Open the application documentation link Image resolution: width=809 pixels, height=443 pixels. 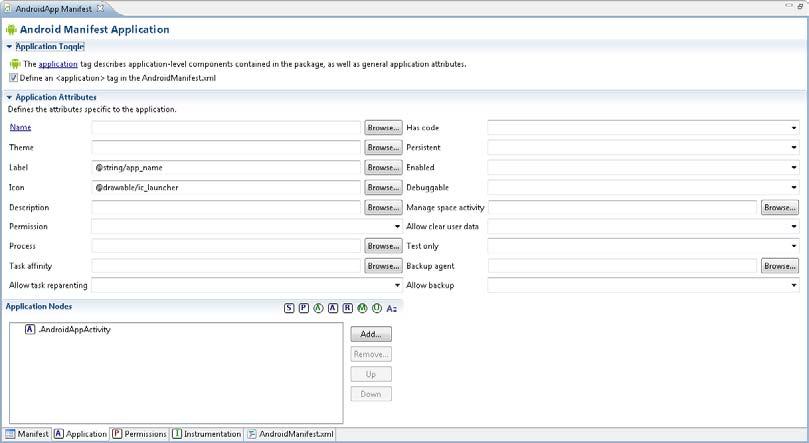pyautogui.click(x=58, y=64)
